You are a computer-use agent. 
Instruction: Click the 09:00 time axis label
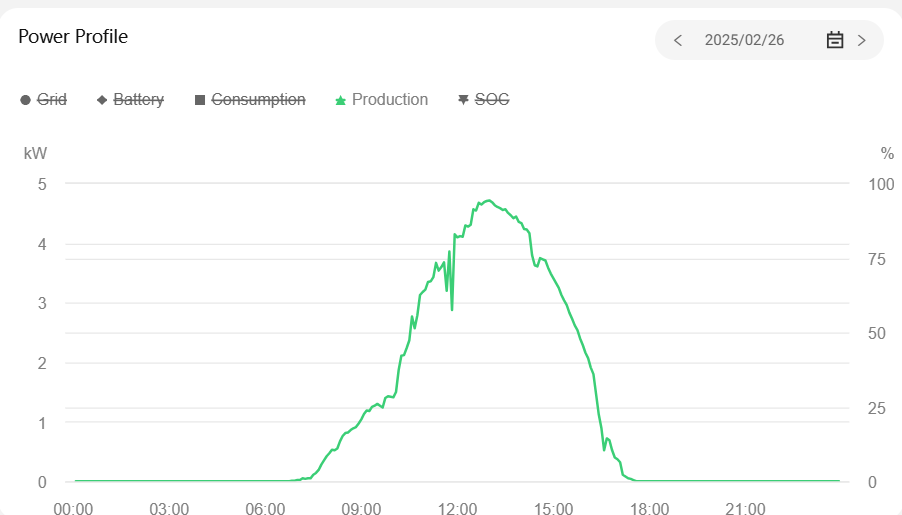(x=361, y=509)
